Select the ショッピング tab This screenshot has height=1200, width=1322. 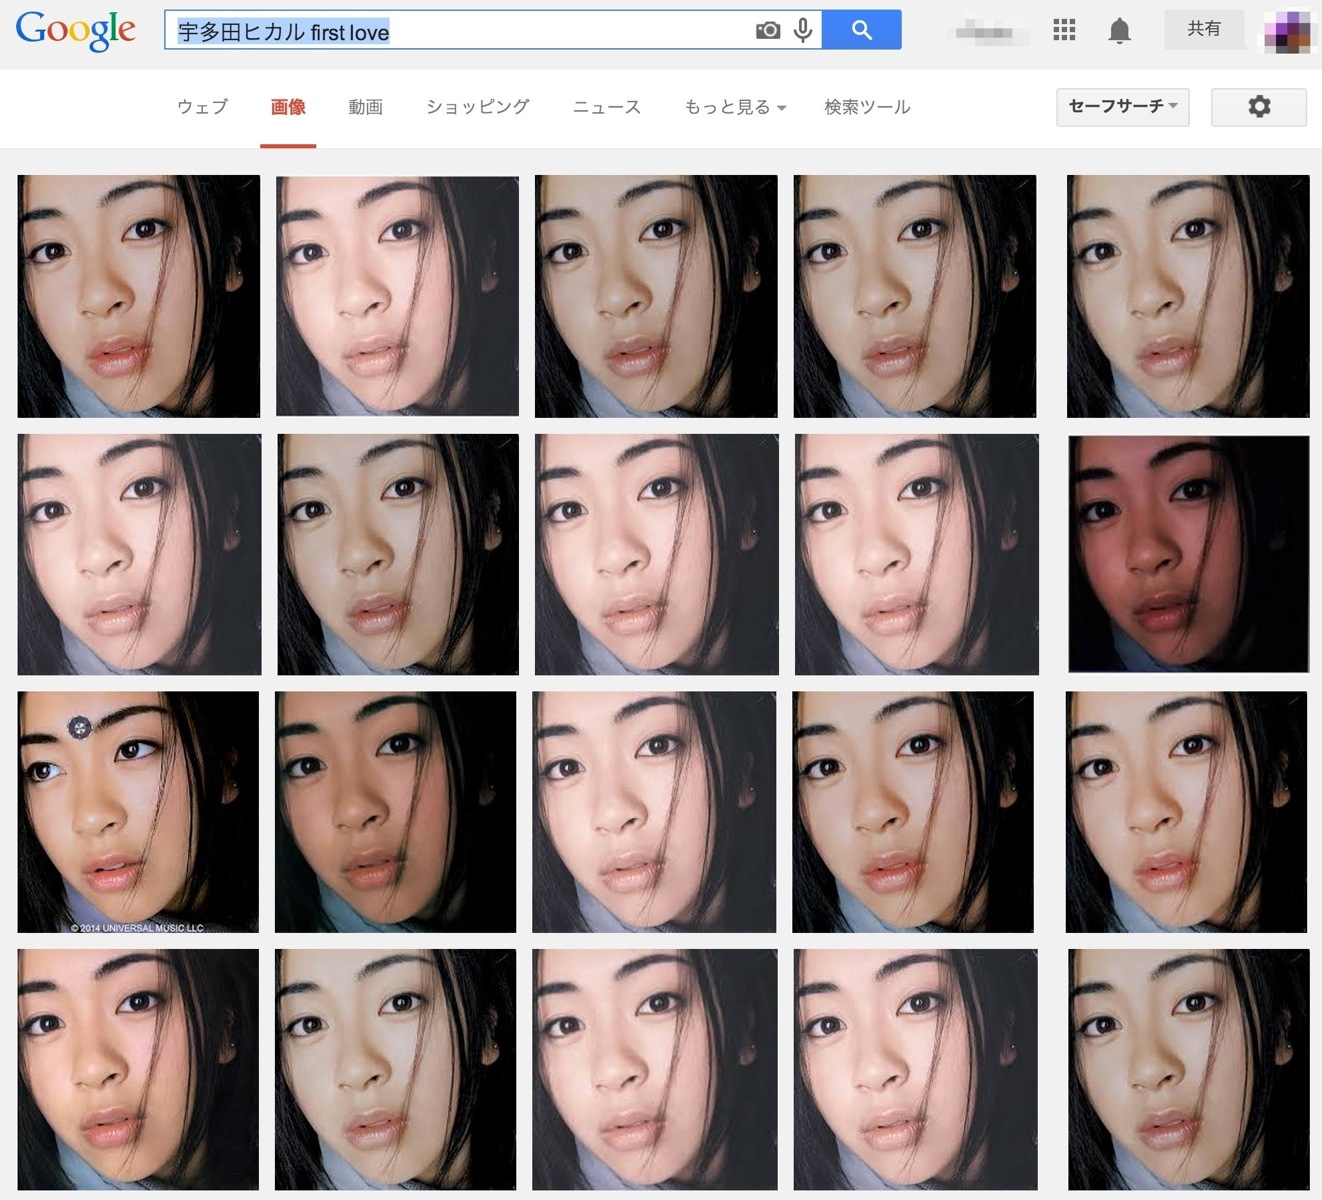(x=477, y=107)
